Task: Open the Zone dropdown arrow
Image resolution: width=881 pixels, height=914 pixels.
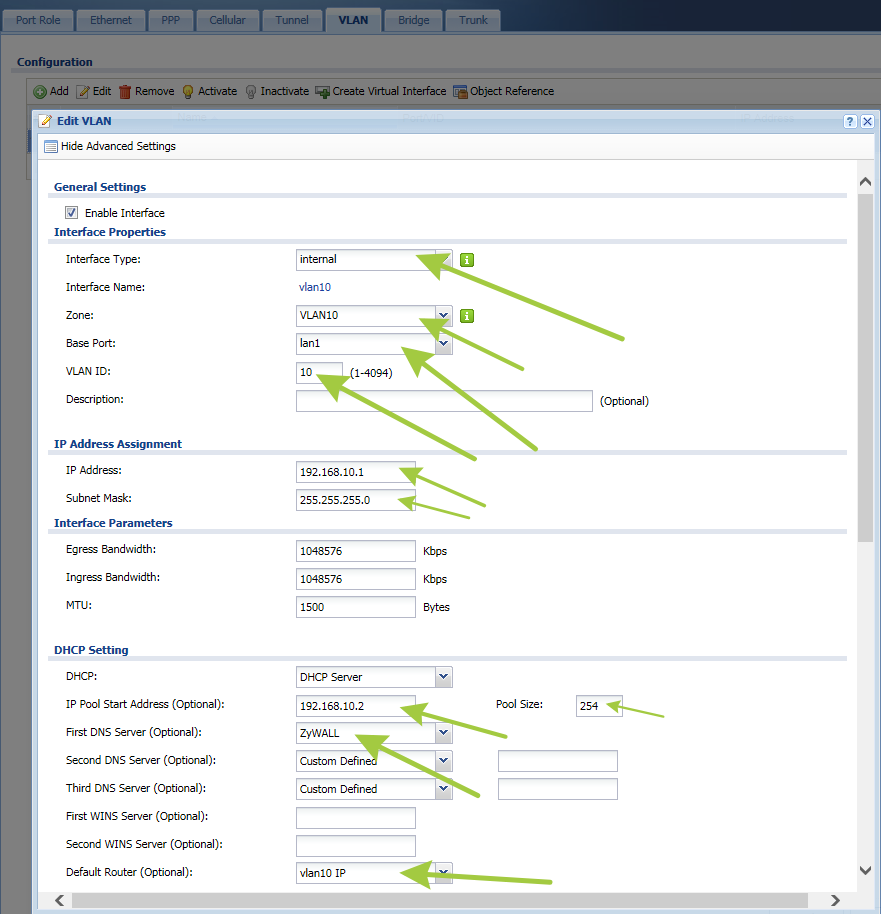Action: [443, 315]
